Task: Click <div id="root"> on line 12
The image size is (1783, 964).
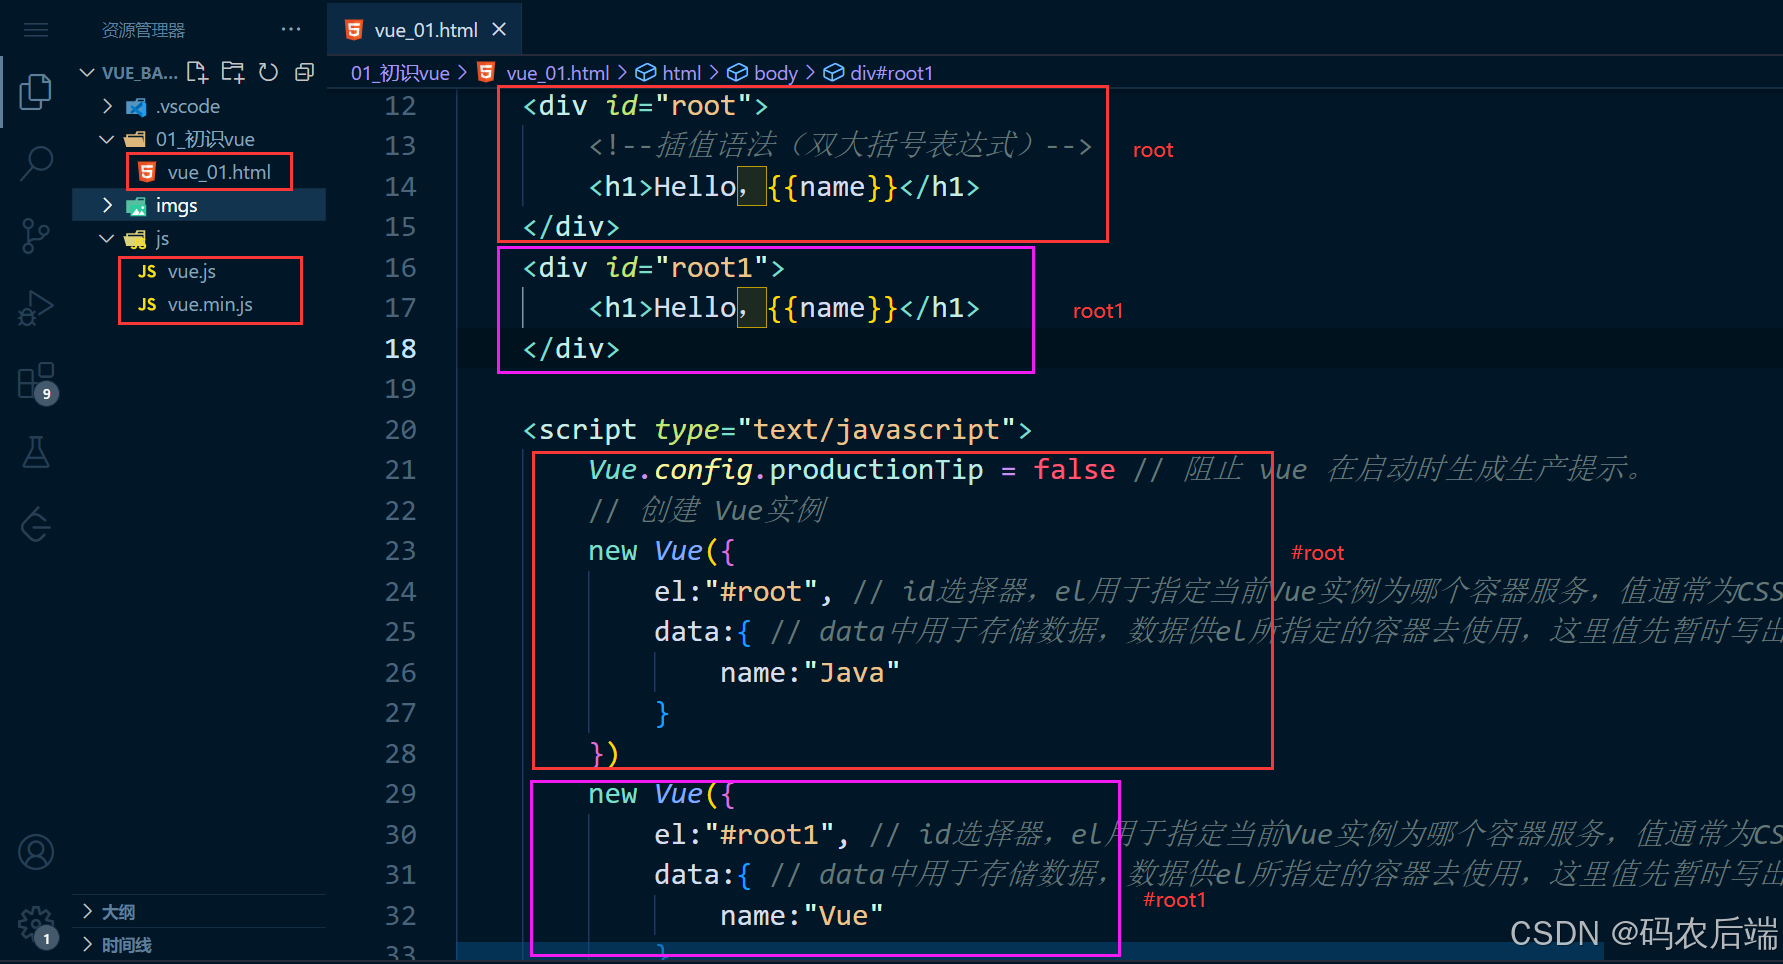Action: coord(645,106)
